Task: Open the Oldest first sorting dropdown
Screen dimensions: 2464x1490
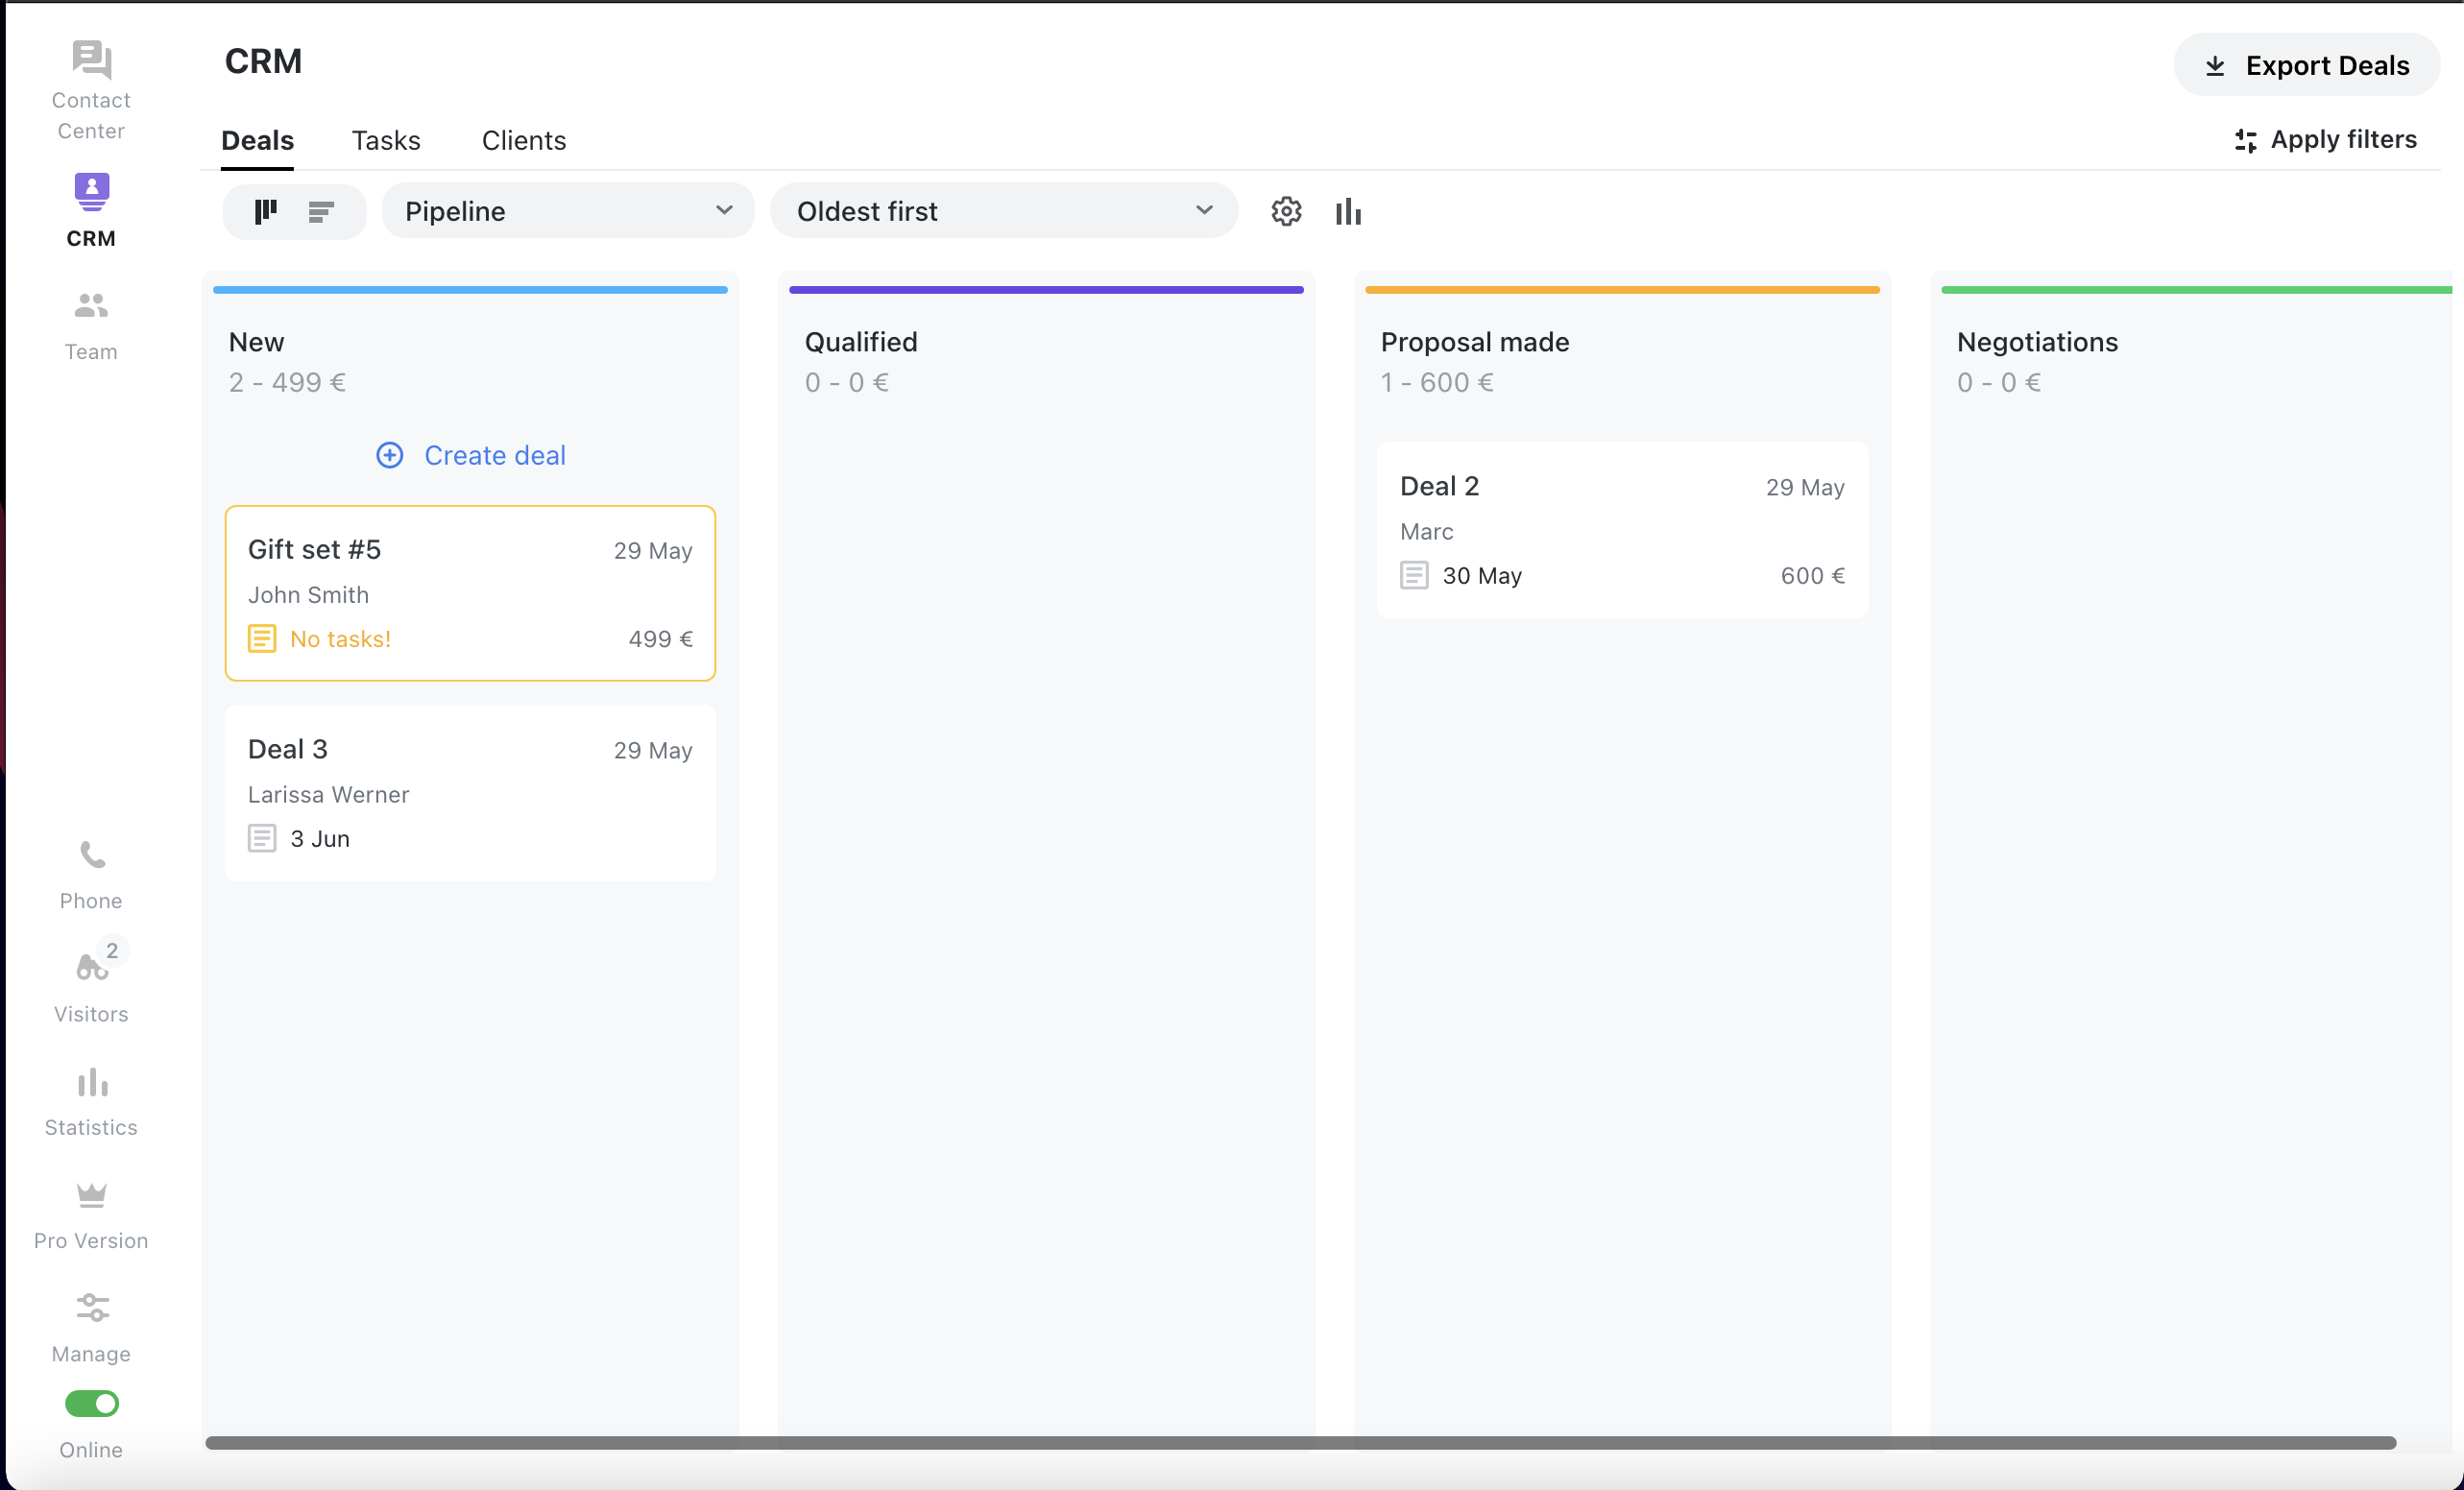Action: pos(1003,211)
